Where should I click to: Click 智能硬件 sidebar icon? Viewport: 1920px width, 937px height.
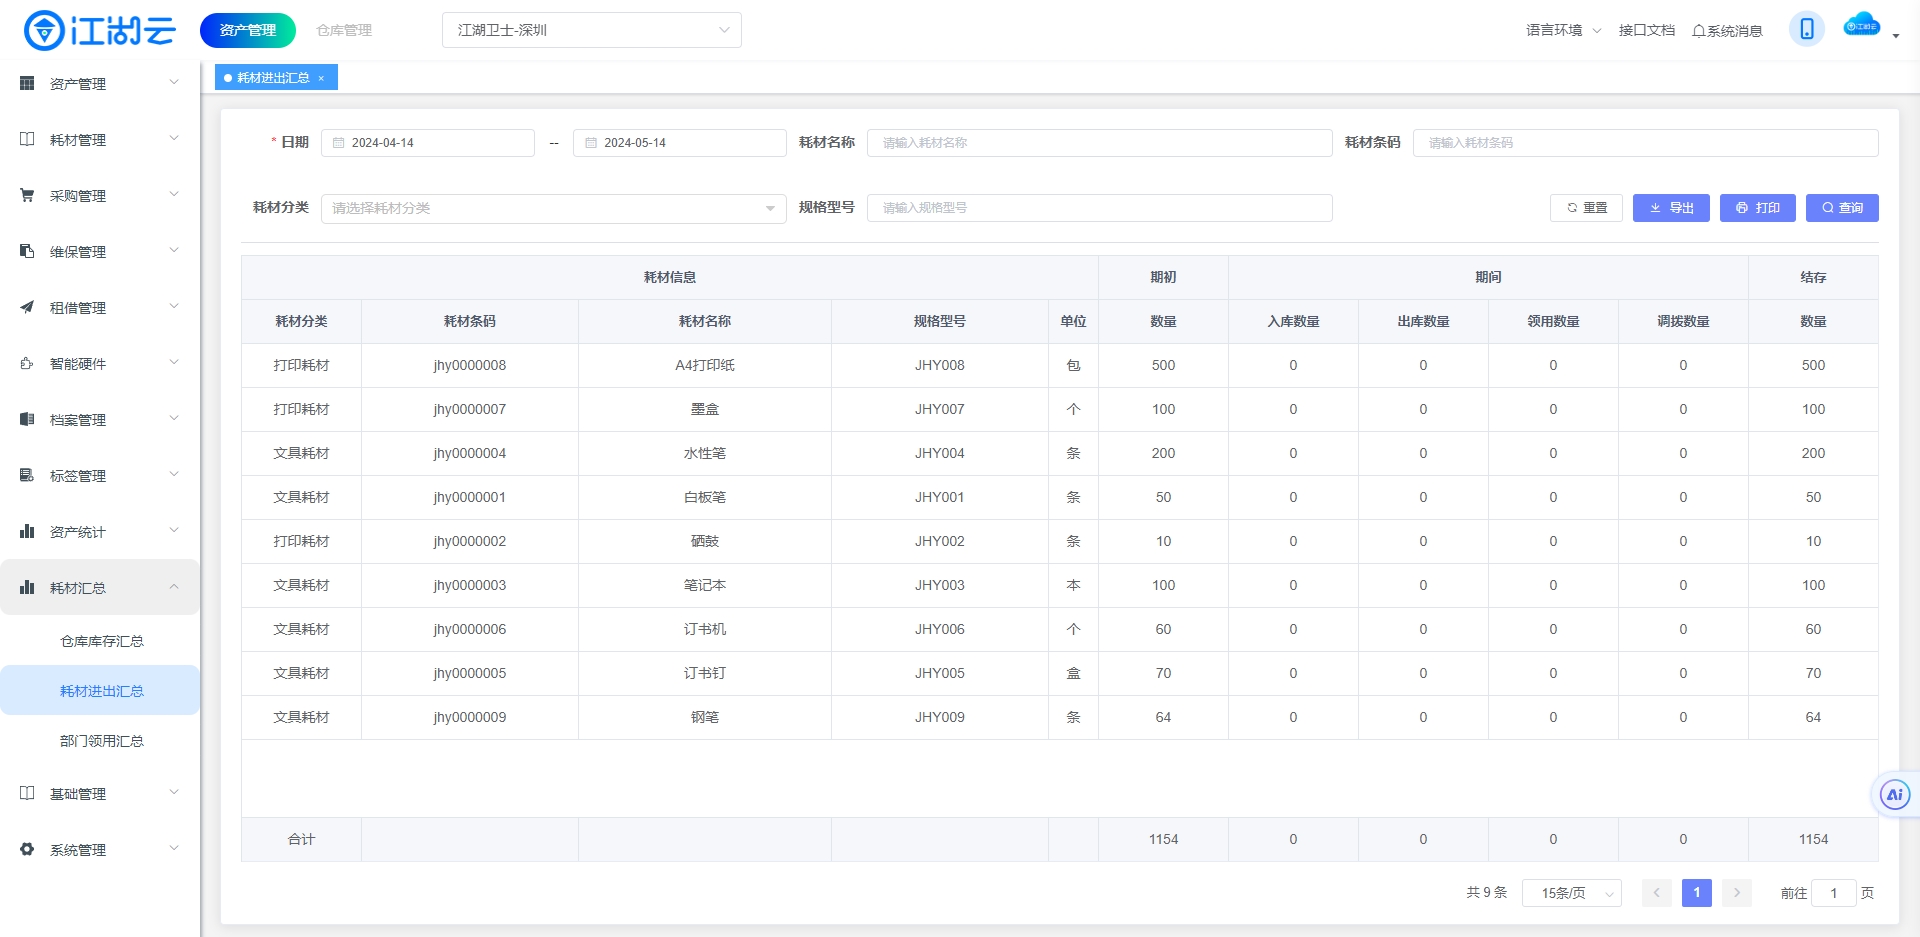pyautogui.click(x=27, y=363)
